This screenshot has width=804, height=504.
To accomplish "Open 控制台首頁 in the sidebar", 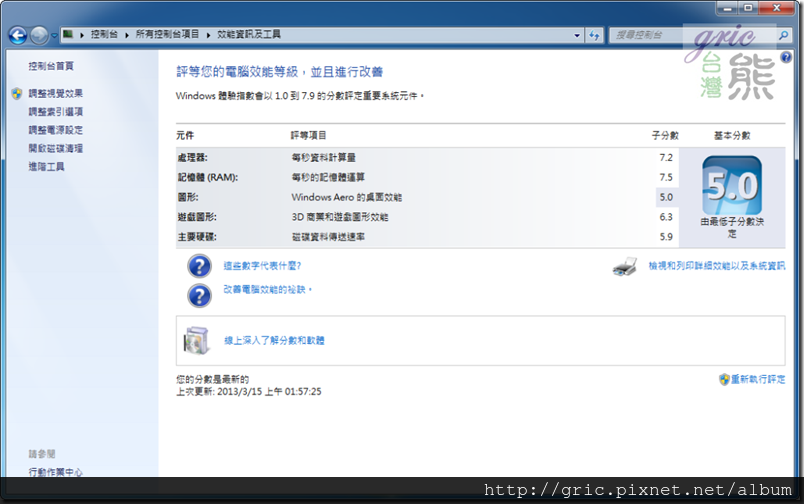I will click(x=51, y=66).
